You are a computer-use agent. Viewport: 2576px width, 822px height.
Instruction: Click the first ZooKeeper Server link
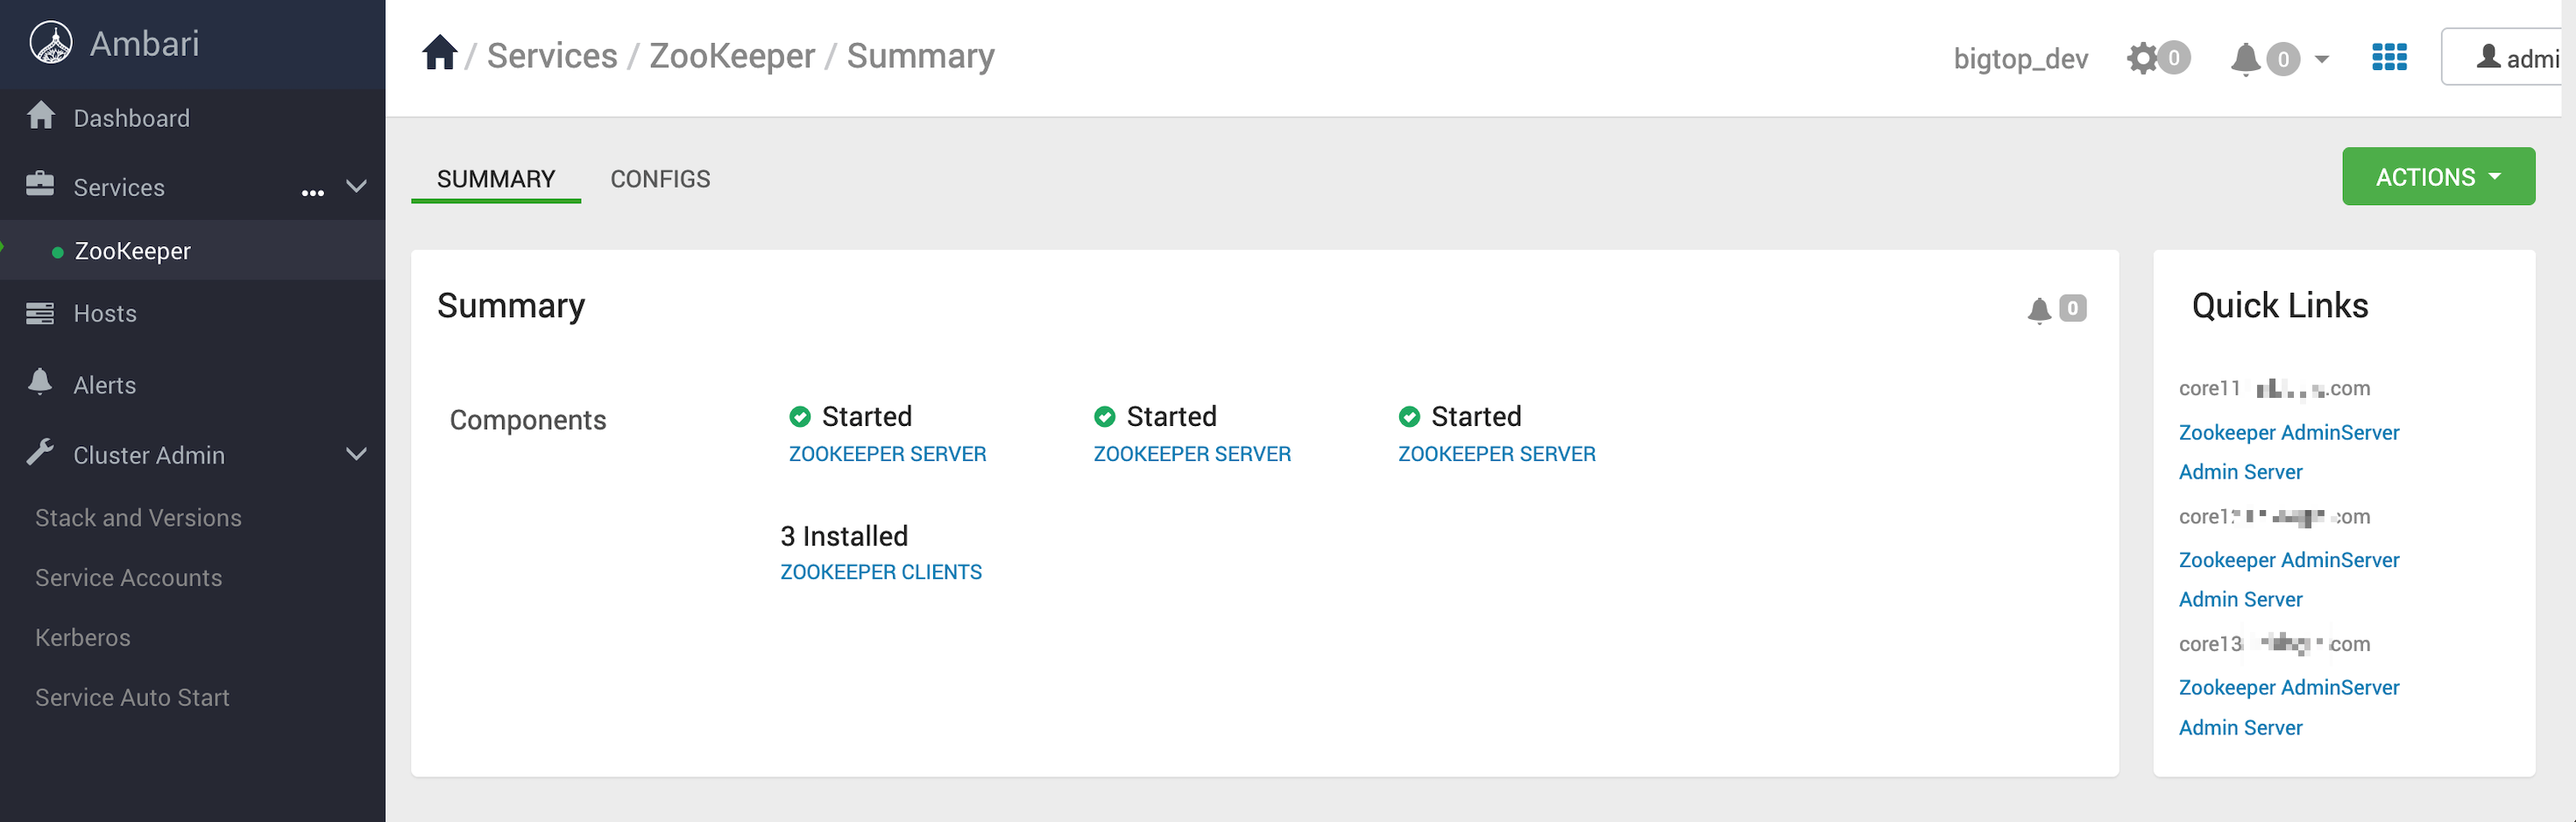point(887,454)
